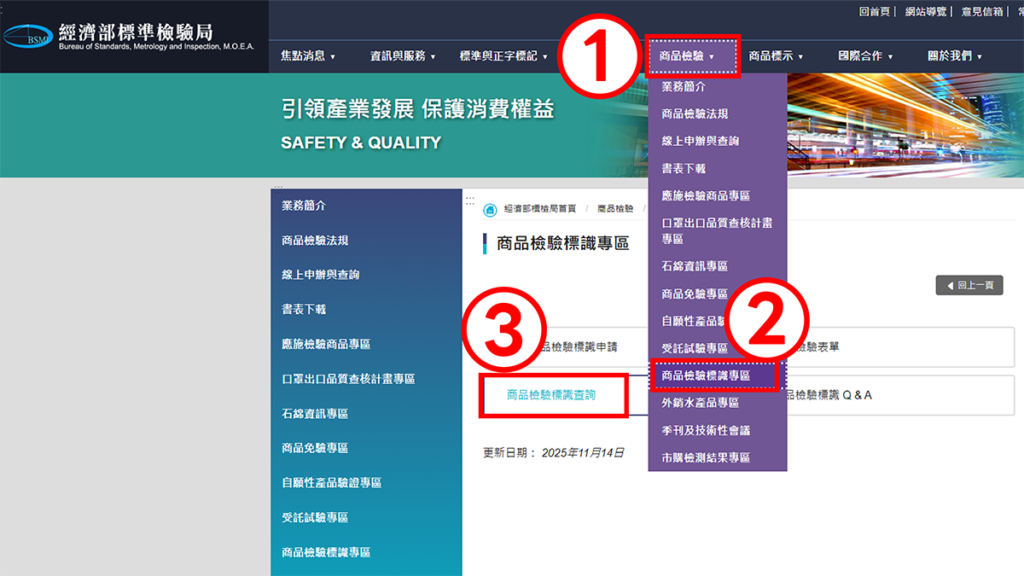Screen dimensions: 1024x576
Task: Open 石綿資訊專區 in left sidebar
Action: 314,413
